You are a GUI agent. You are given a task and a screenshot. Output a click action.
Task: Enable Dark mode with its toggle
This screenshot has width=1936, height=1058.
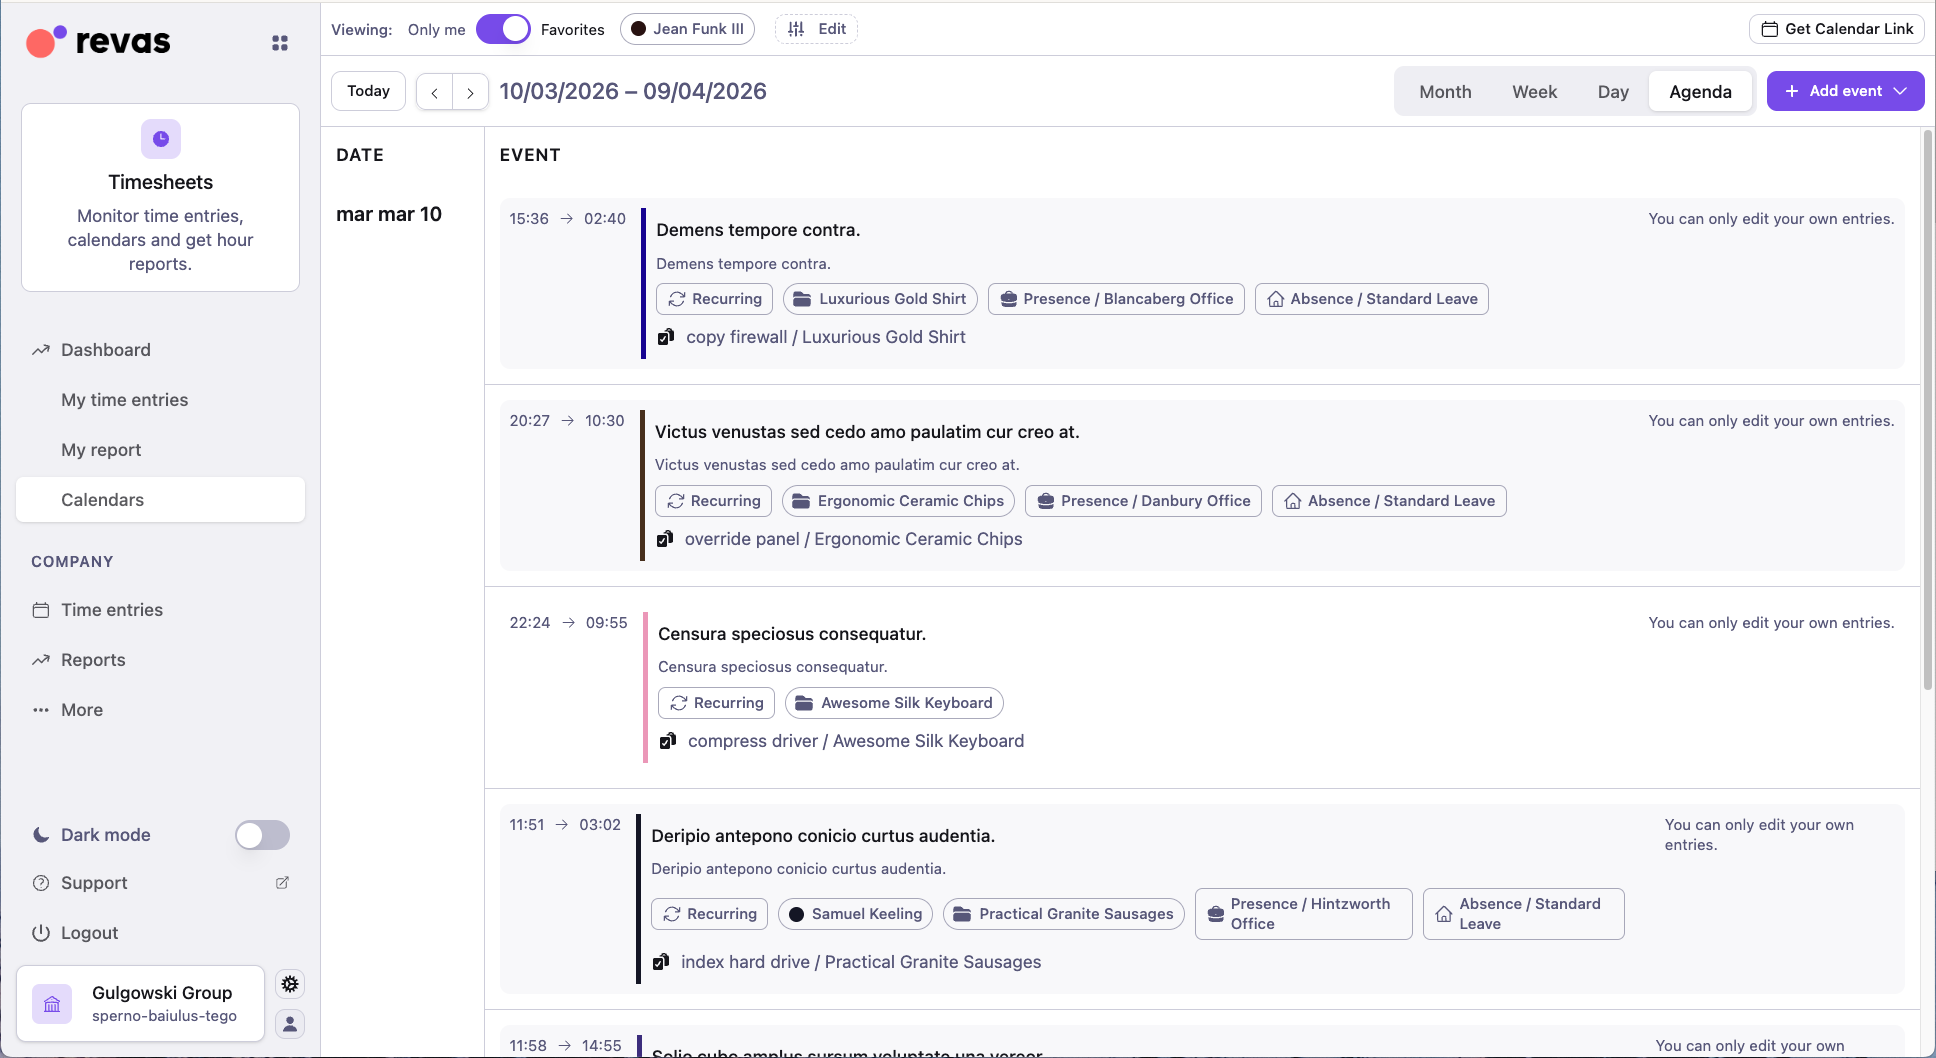coord(261,835)
